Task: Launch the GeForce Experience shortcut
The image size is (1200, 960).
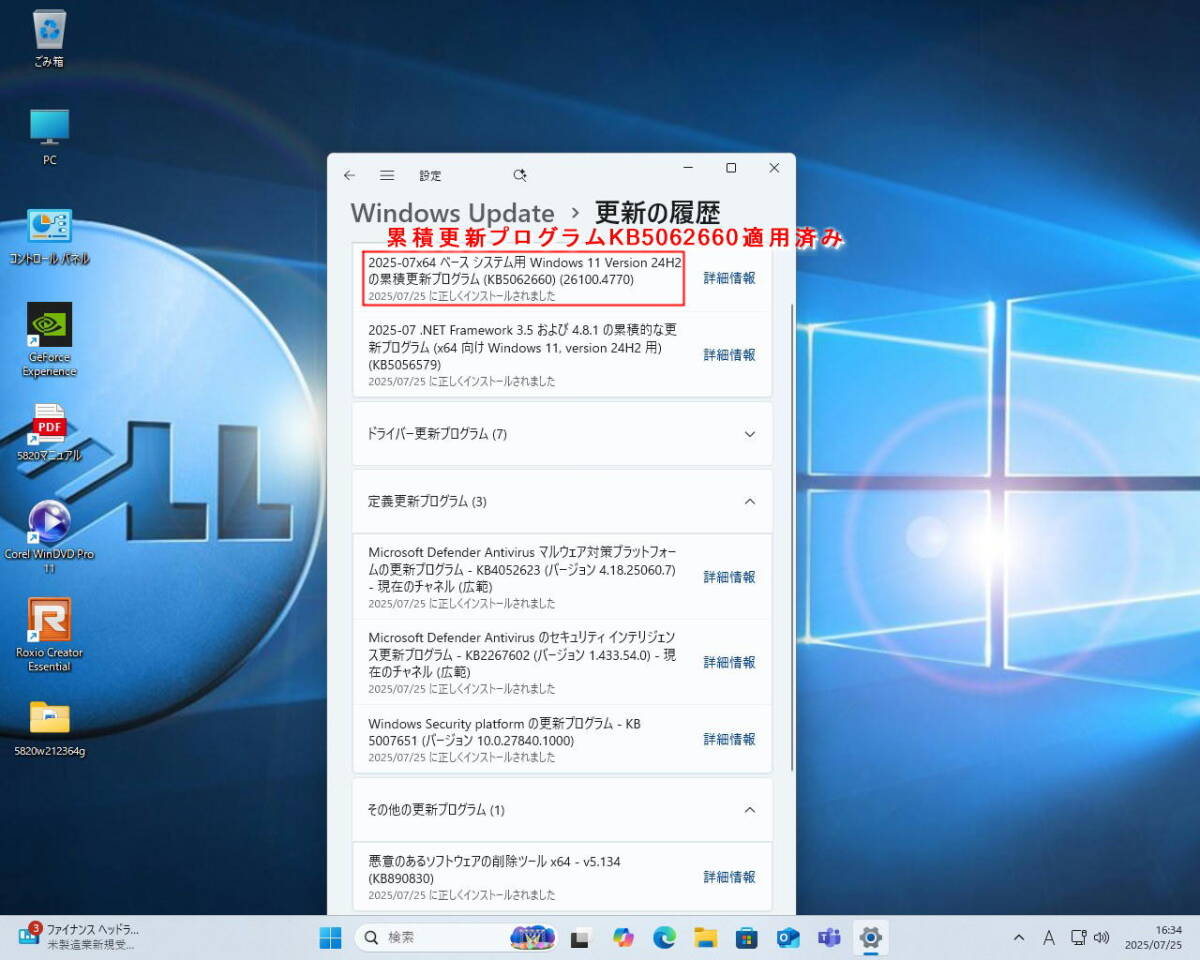Action: 49,340
